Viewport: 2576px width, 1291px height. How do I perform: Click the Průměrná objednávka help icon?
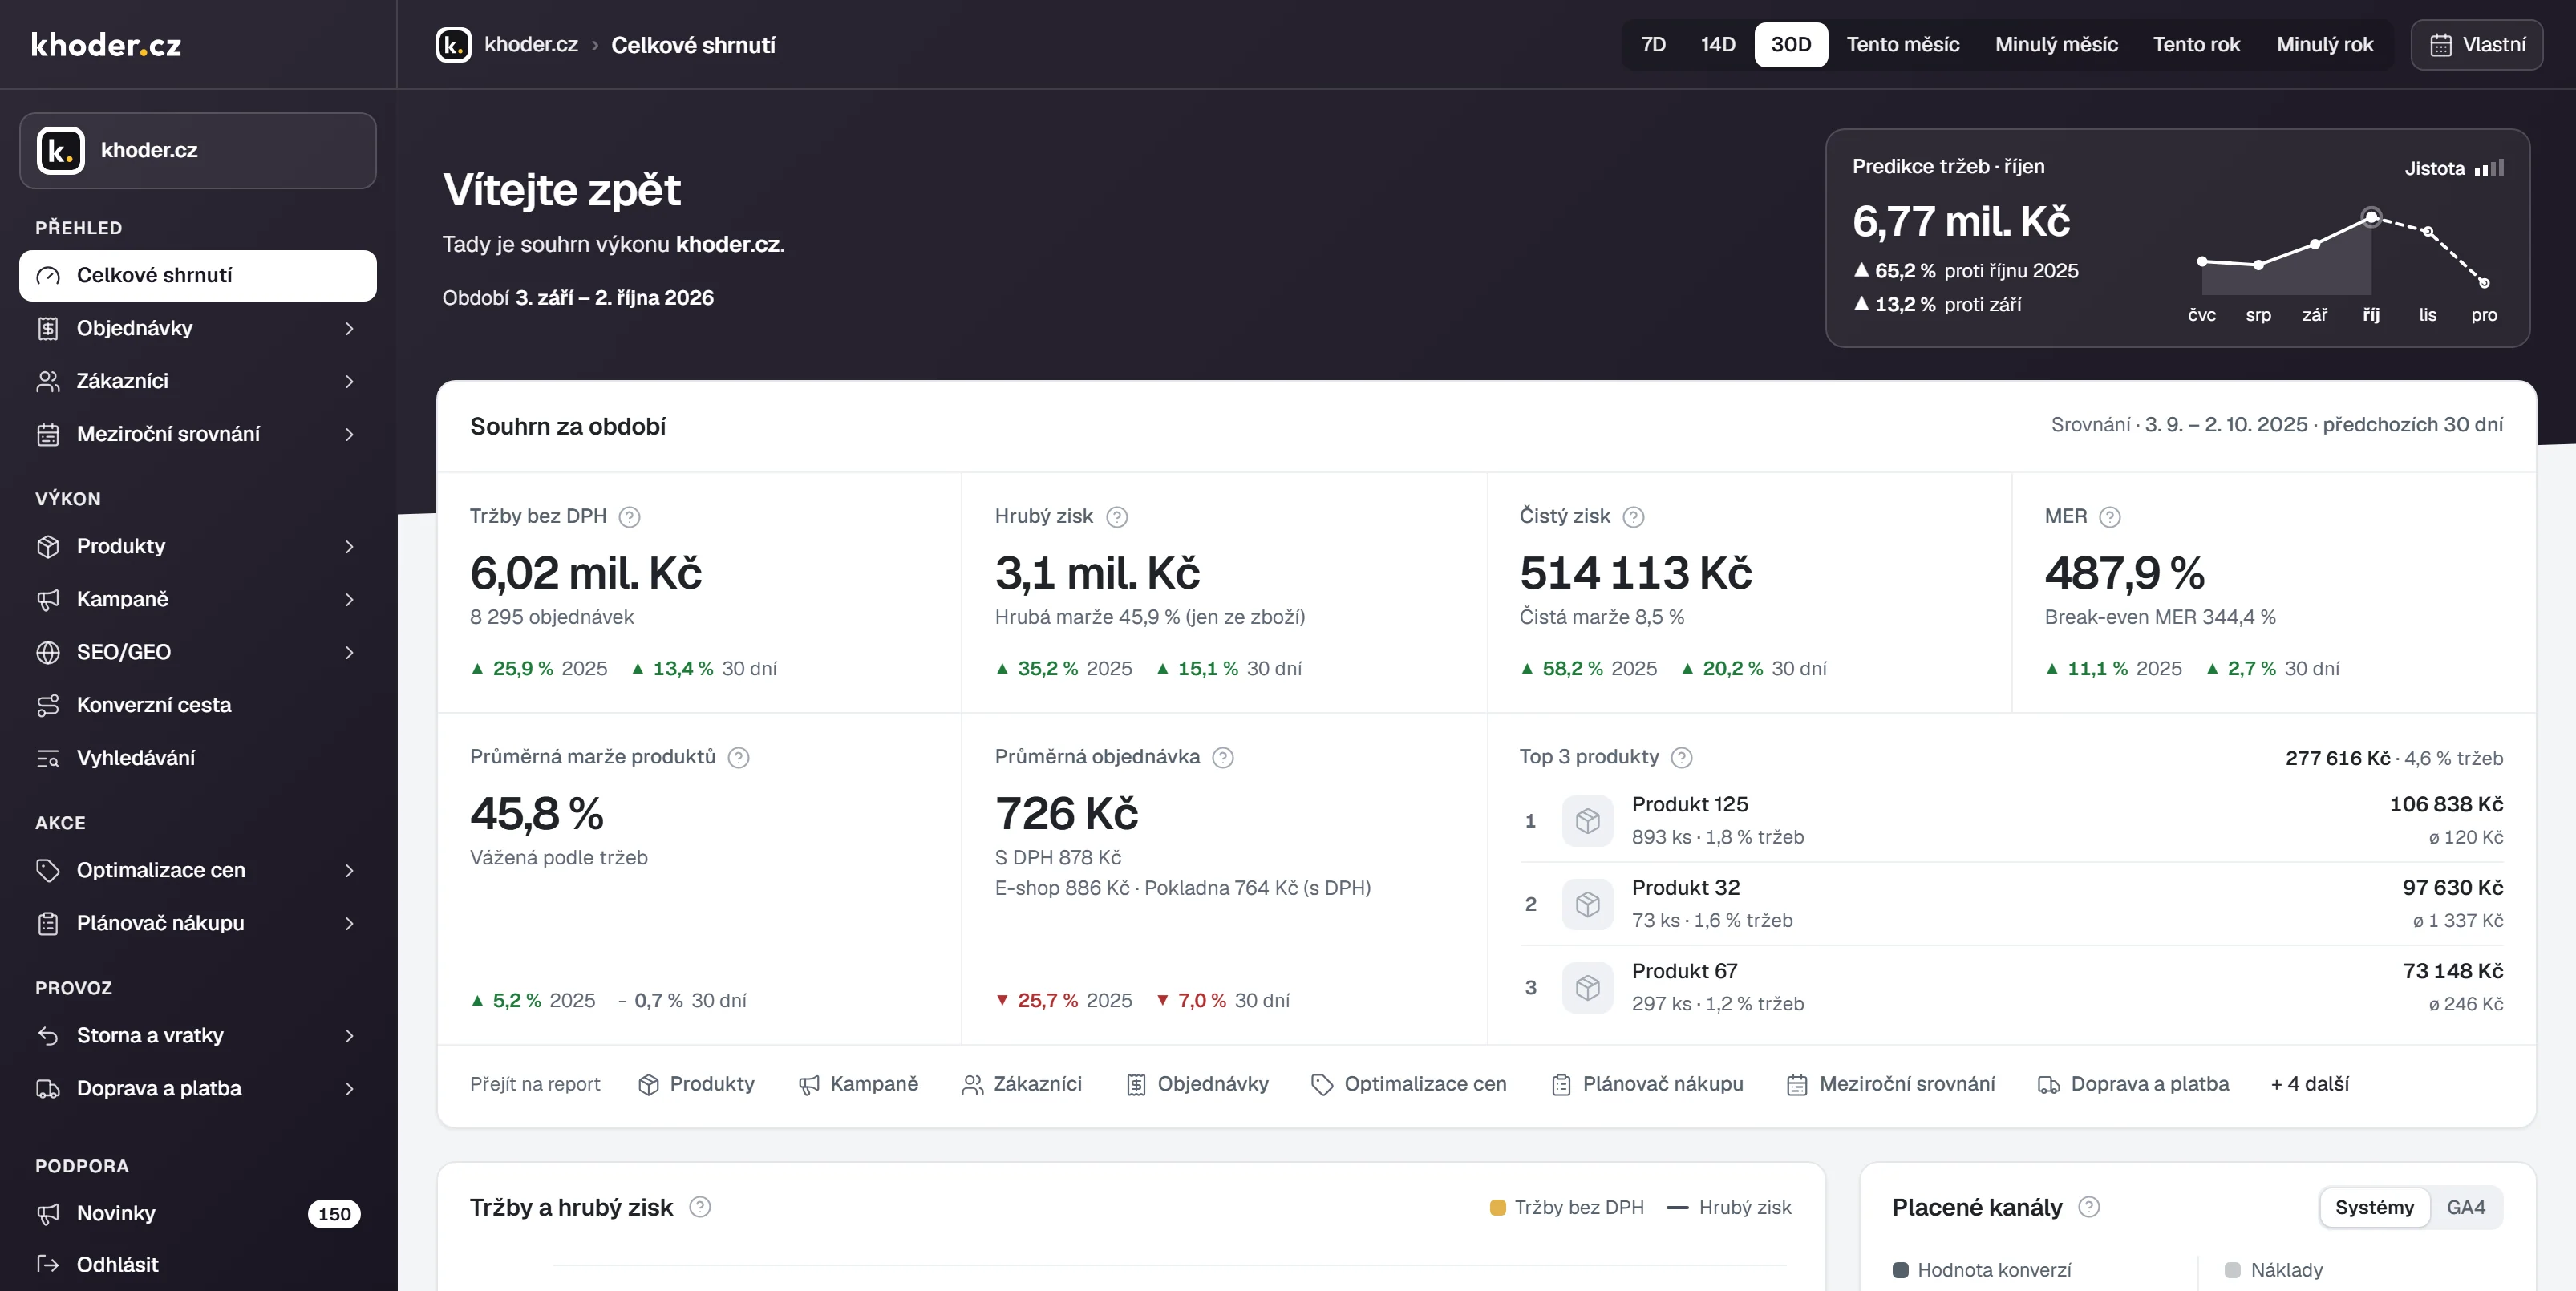1222,758
